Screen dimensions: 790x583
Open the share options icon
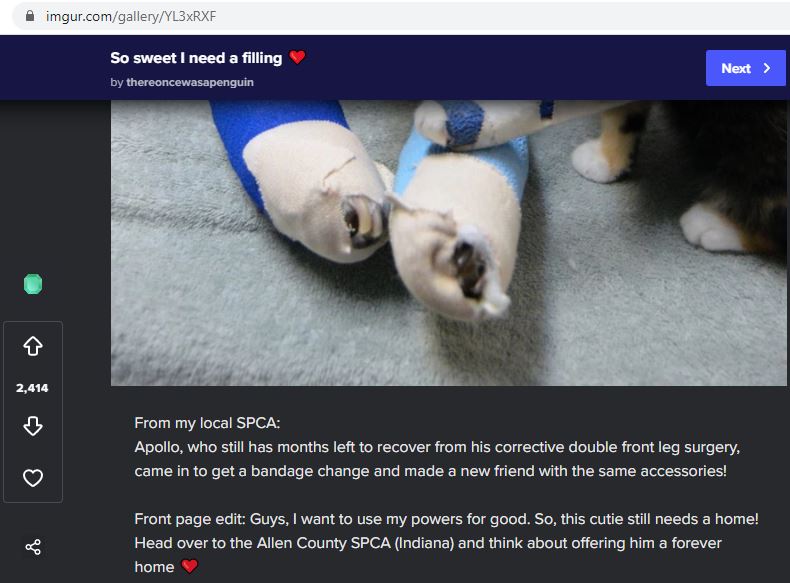click(x=33, y=547)
